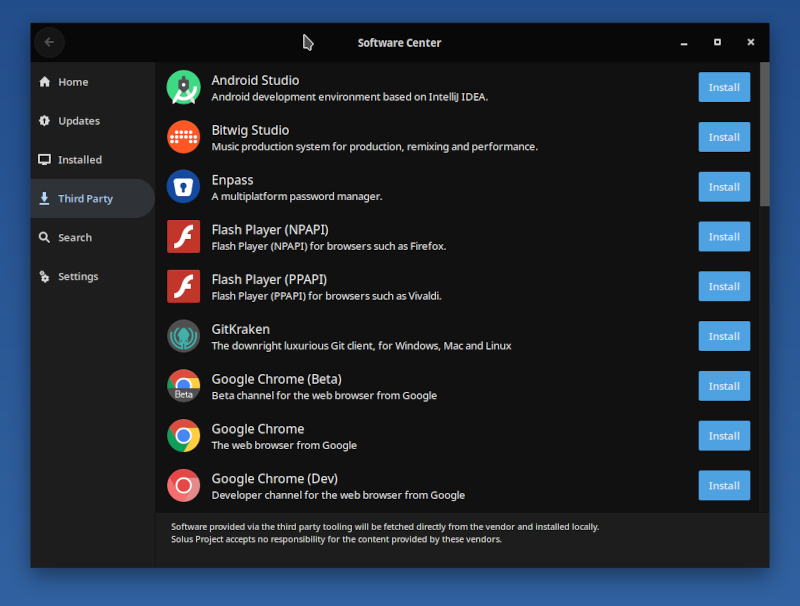Install Bitwig Studio
The height and width of the screenshot is (606, 800).
click(x=724, y=137)
